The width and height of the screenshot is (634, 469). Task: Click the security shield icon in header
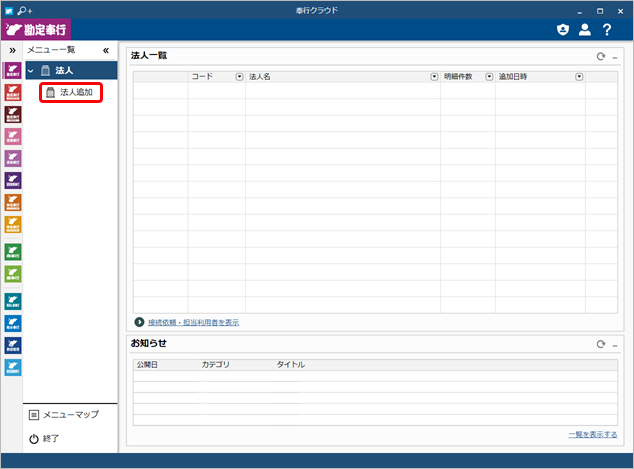click(563, 30)
